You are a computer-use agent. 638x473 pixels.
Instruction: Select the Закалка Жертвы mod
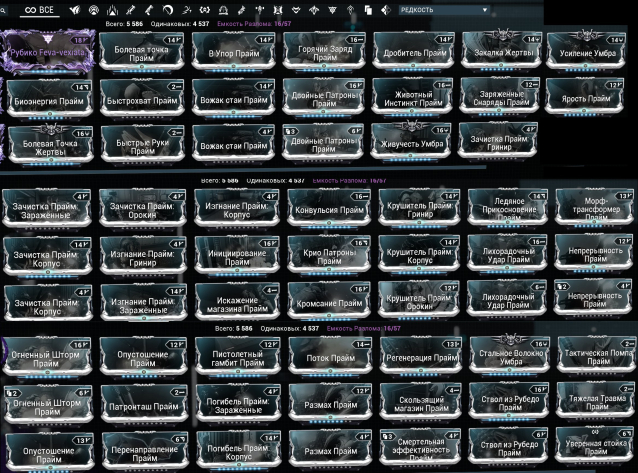[503, 51]
